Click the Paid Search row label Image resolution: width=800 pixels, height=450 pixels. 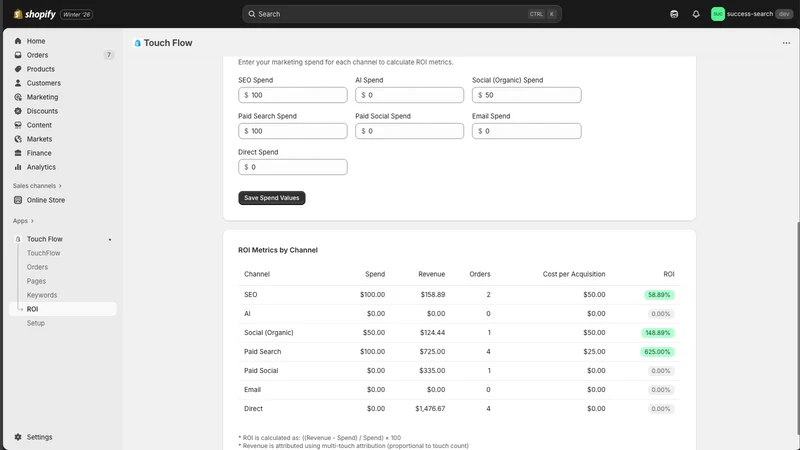coord(262,352)
